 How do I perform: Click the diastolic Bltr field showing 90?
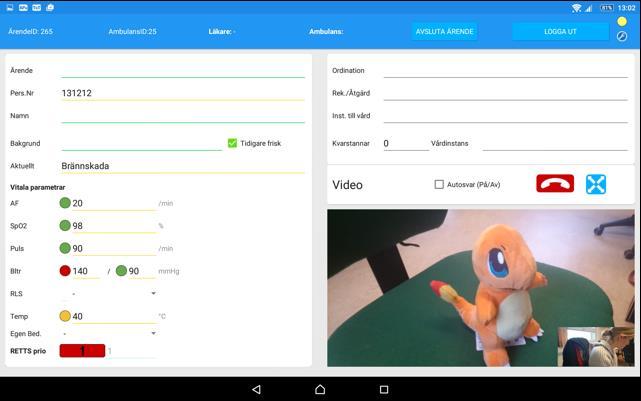(141, 271)
